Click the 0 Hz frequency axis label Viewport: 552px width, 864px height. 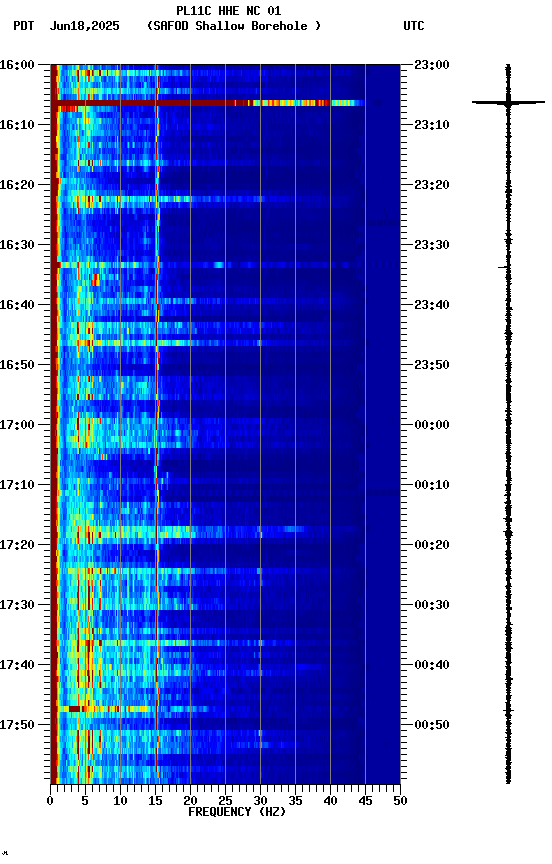coord(51,801)
